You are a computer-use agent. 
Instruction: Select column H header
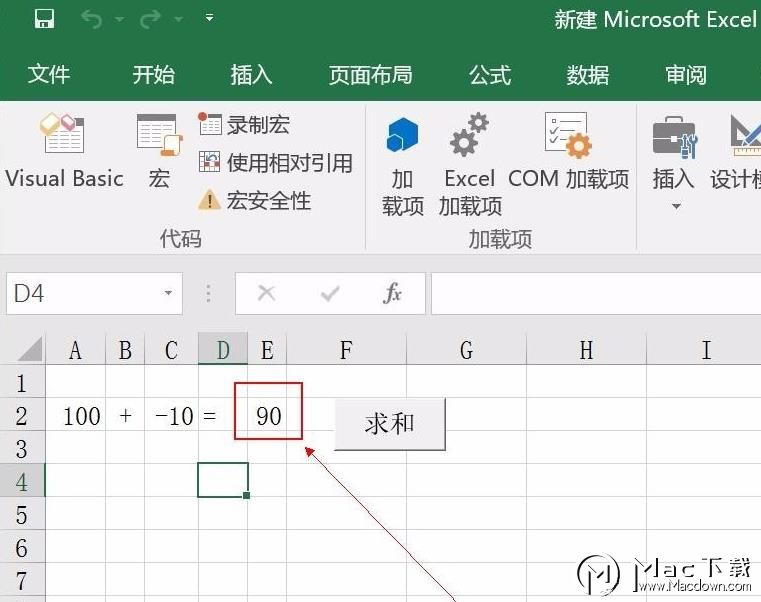point(586,350)
